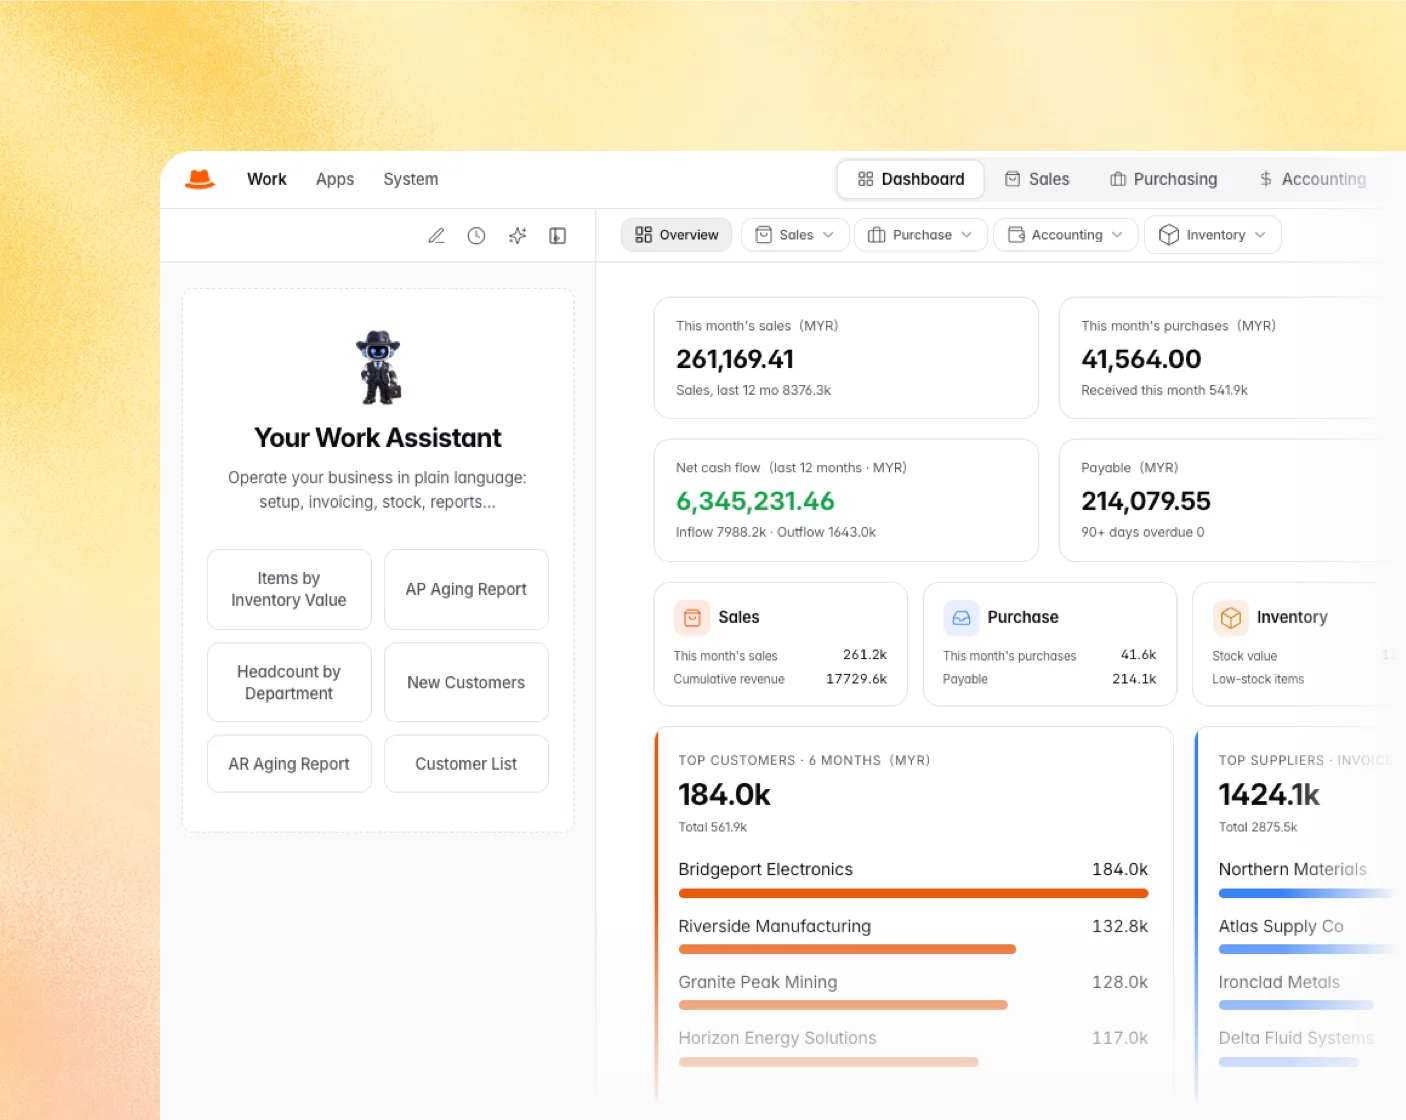The width and height of the screenshot is (1406, 1120).
Task: Click the Sales tab bag icon
Action: pyautogui.click(x=1013, y=179)
